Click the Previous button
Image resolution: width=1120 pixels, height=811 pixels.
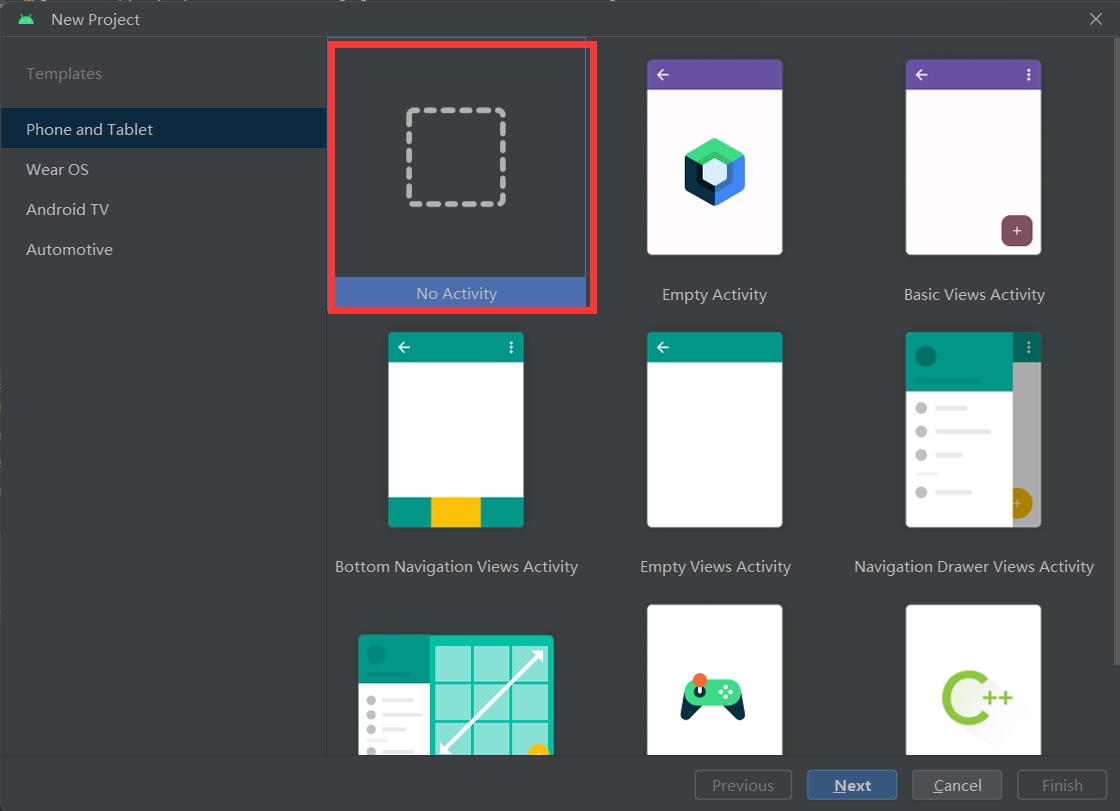pos(743,785)
